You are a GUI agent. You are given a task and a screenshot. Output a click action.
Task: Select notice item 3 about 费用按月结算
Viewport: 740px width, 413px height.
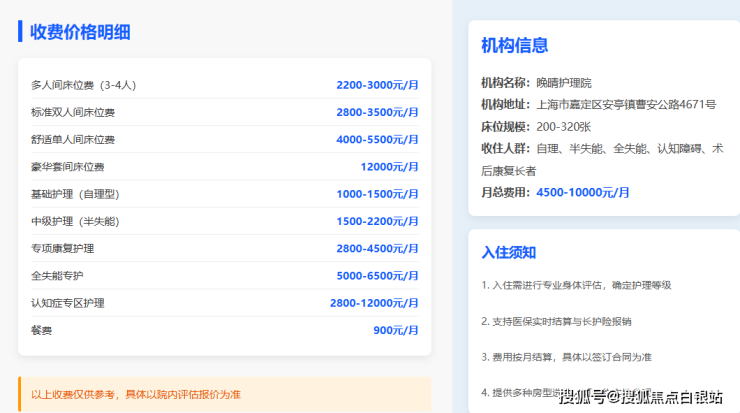pos(566,357)
